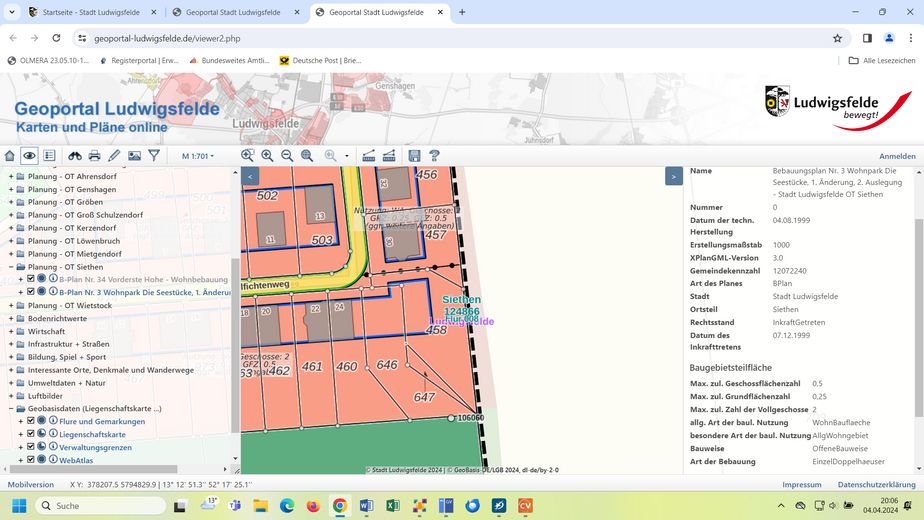The width and height of the screenshot is (924, 520).
Task: Open Alle Lesezeichen bookmarks folder
Action: click(x=882, y=60)
